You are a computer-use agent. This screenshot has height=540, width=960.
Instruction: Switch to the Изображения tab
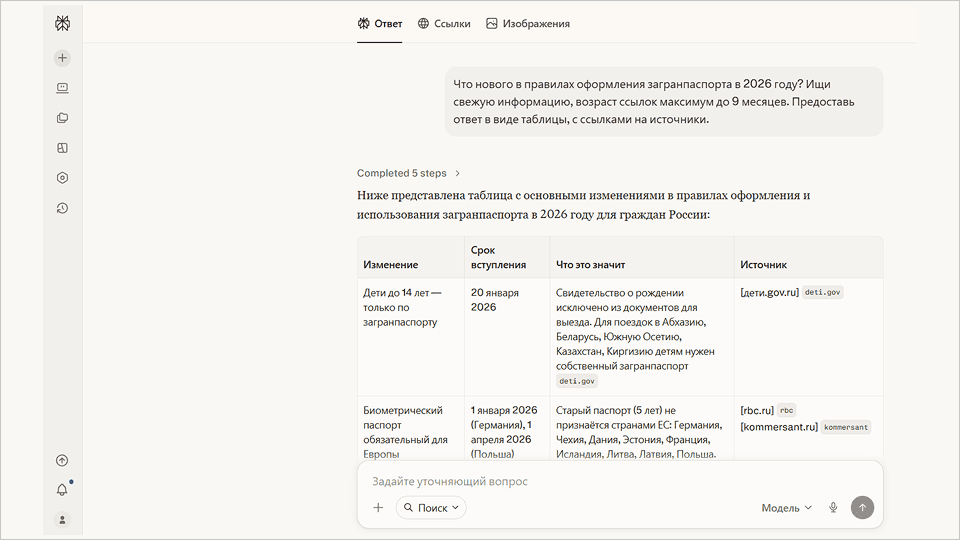(528, 23)
